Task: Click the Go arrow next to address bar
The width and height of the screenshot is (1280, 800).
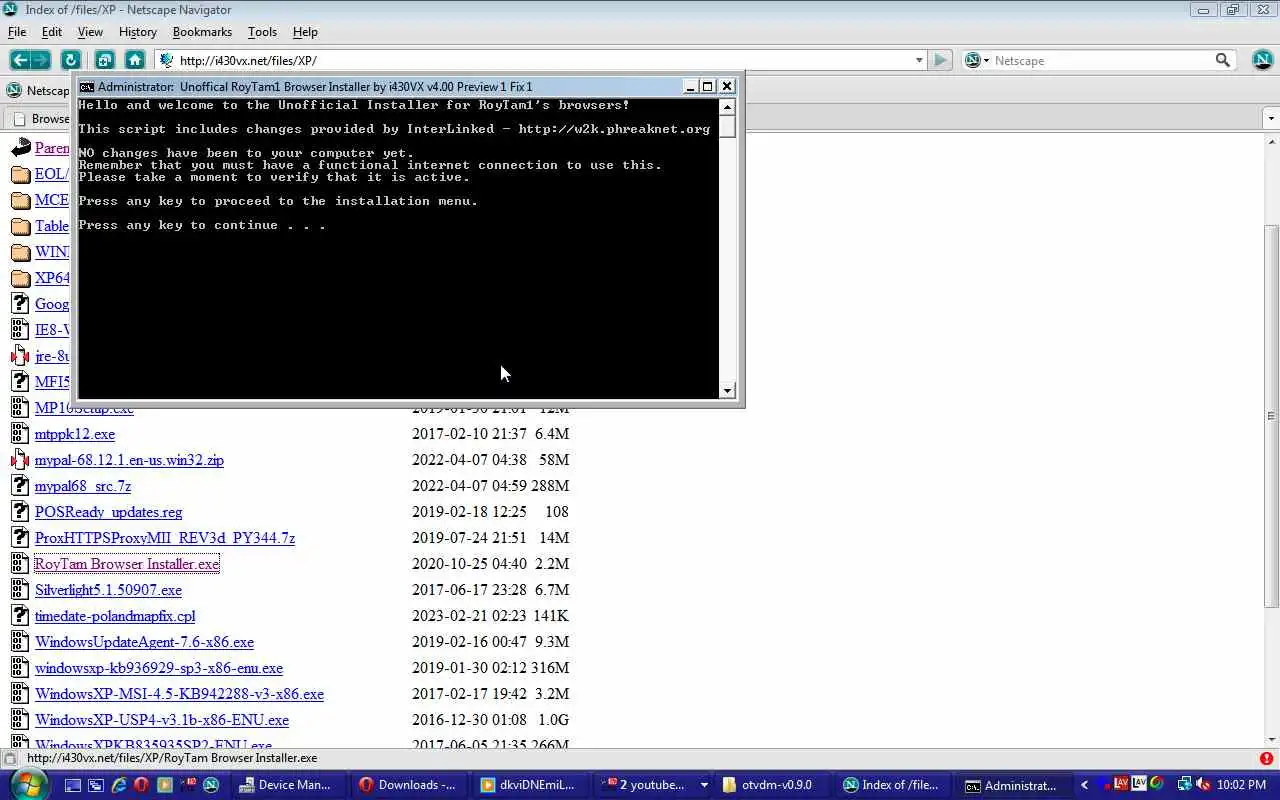Action: (x=940, y=60)
